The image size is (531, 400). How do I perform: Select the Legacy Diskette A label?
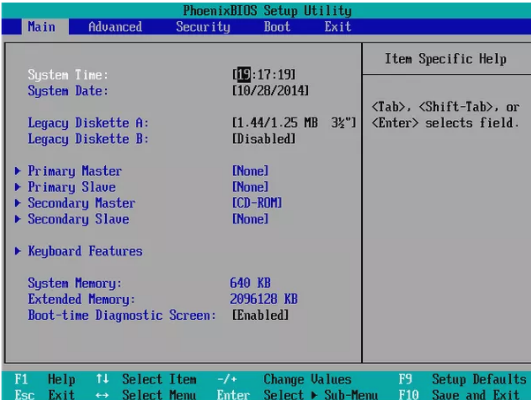pyautogui.click(x=88, y=123)
